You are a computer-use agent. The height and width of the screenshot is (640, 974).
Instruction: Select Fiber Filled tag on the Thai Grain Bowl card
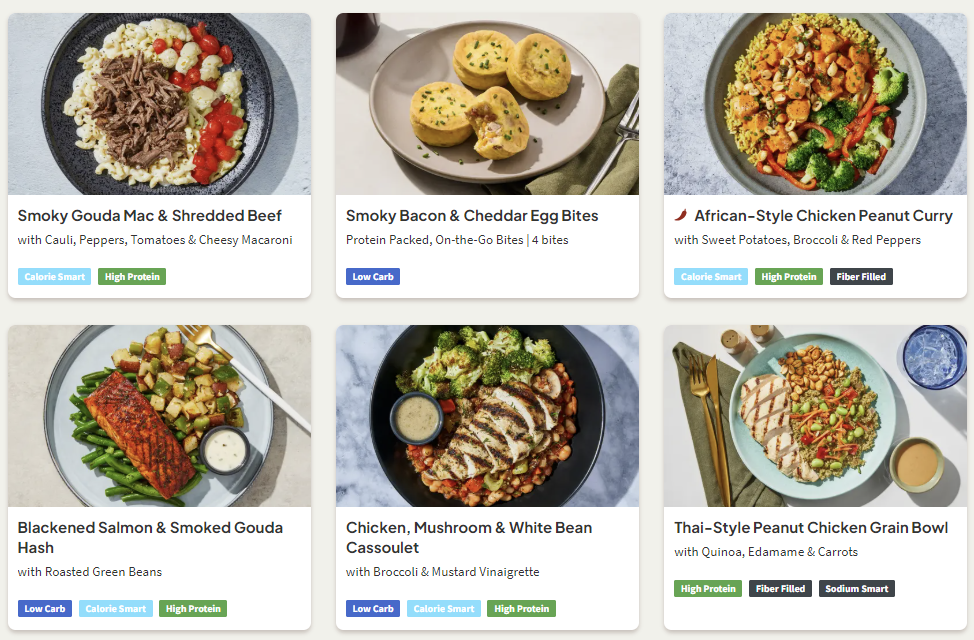[781, 589]
